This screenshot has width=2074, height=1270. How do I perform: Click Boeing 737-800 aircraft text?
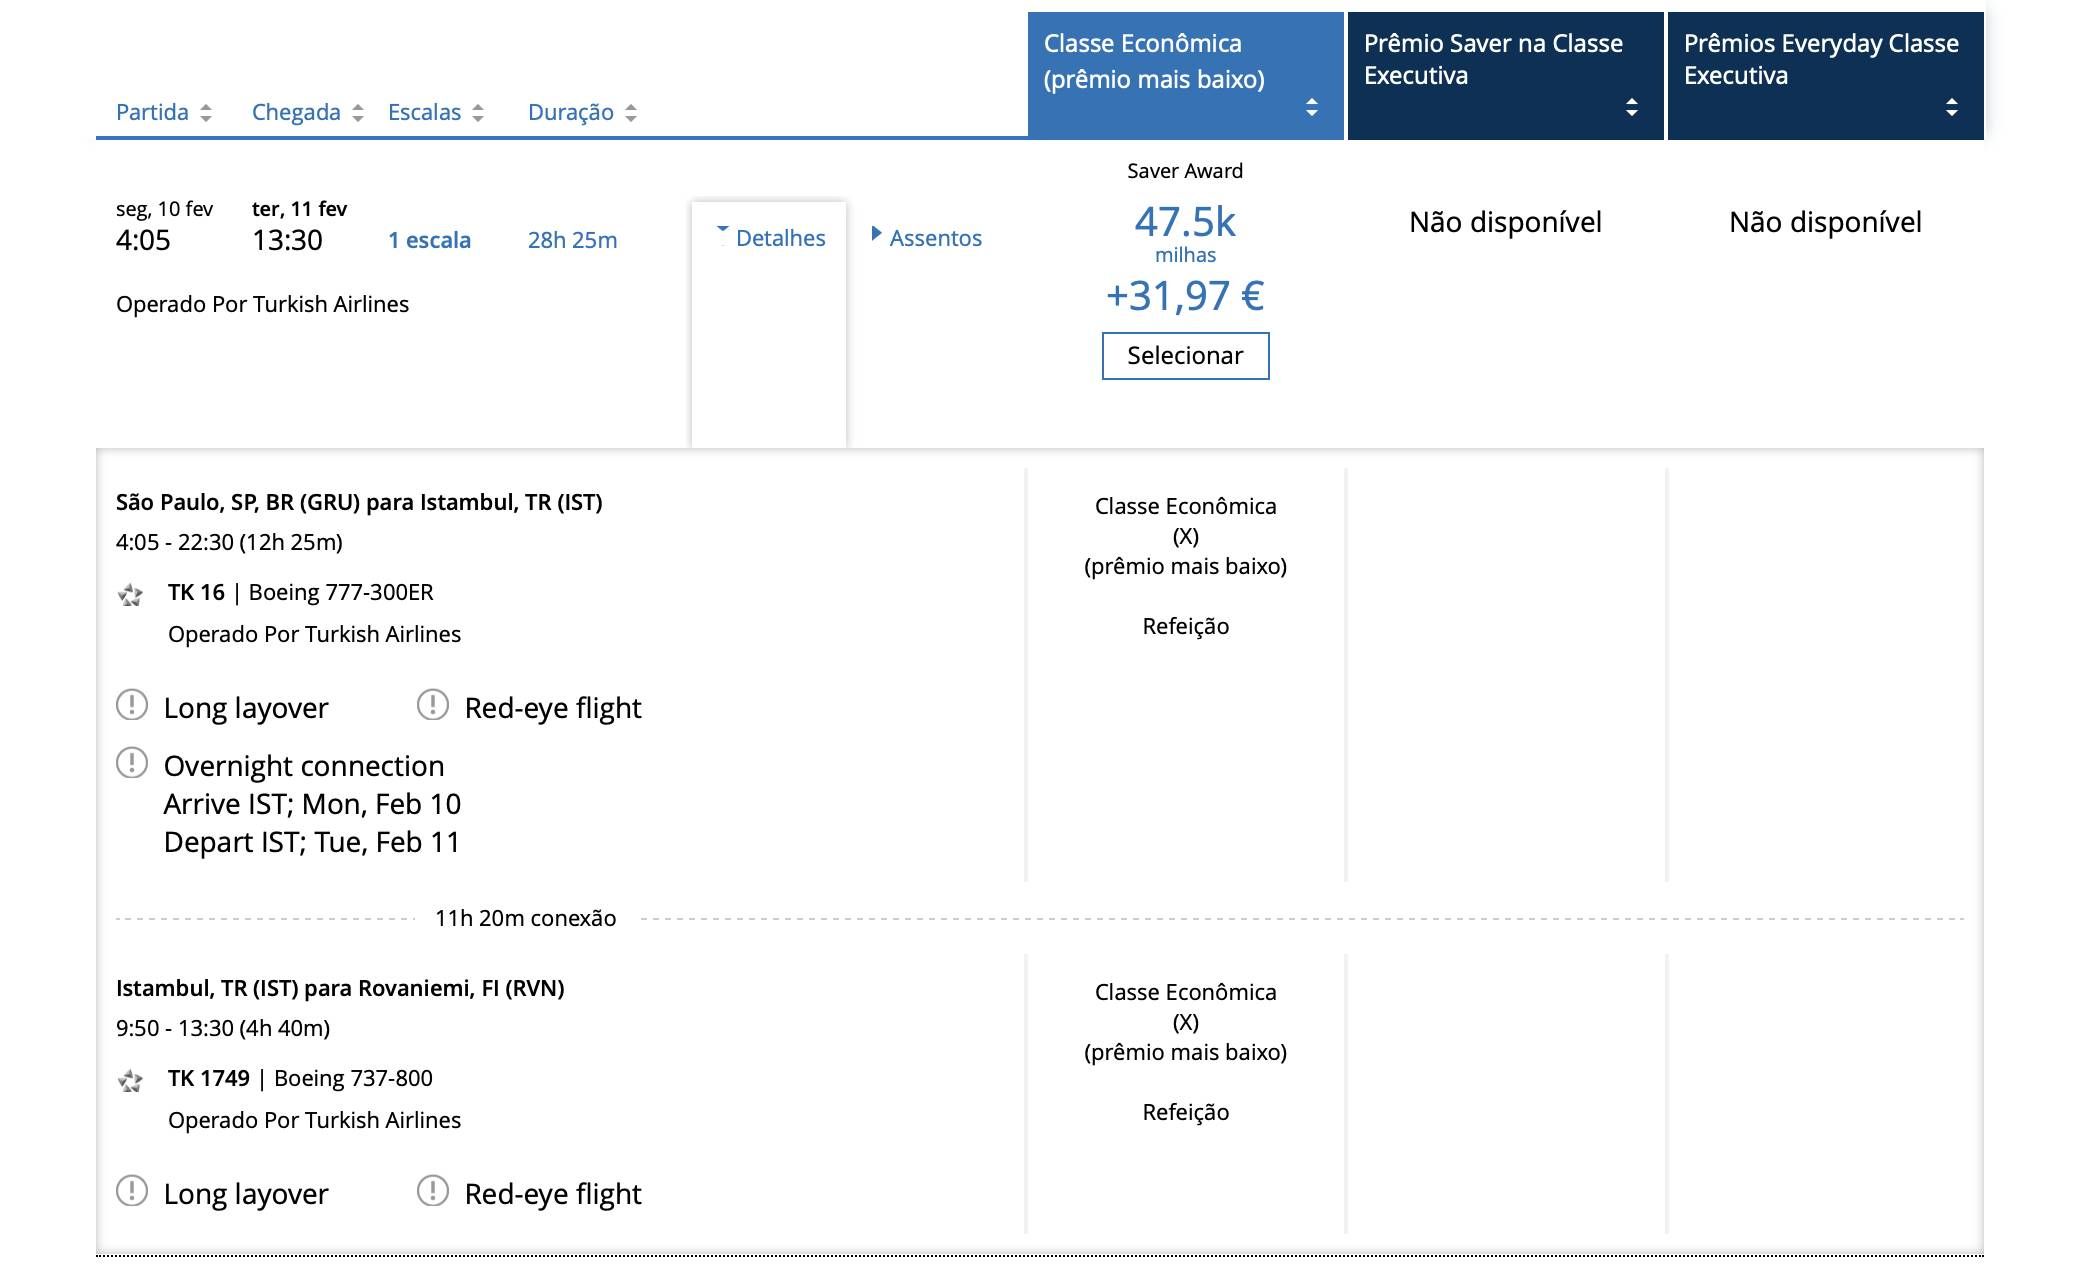pos(353,1078)
